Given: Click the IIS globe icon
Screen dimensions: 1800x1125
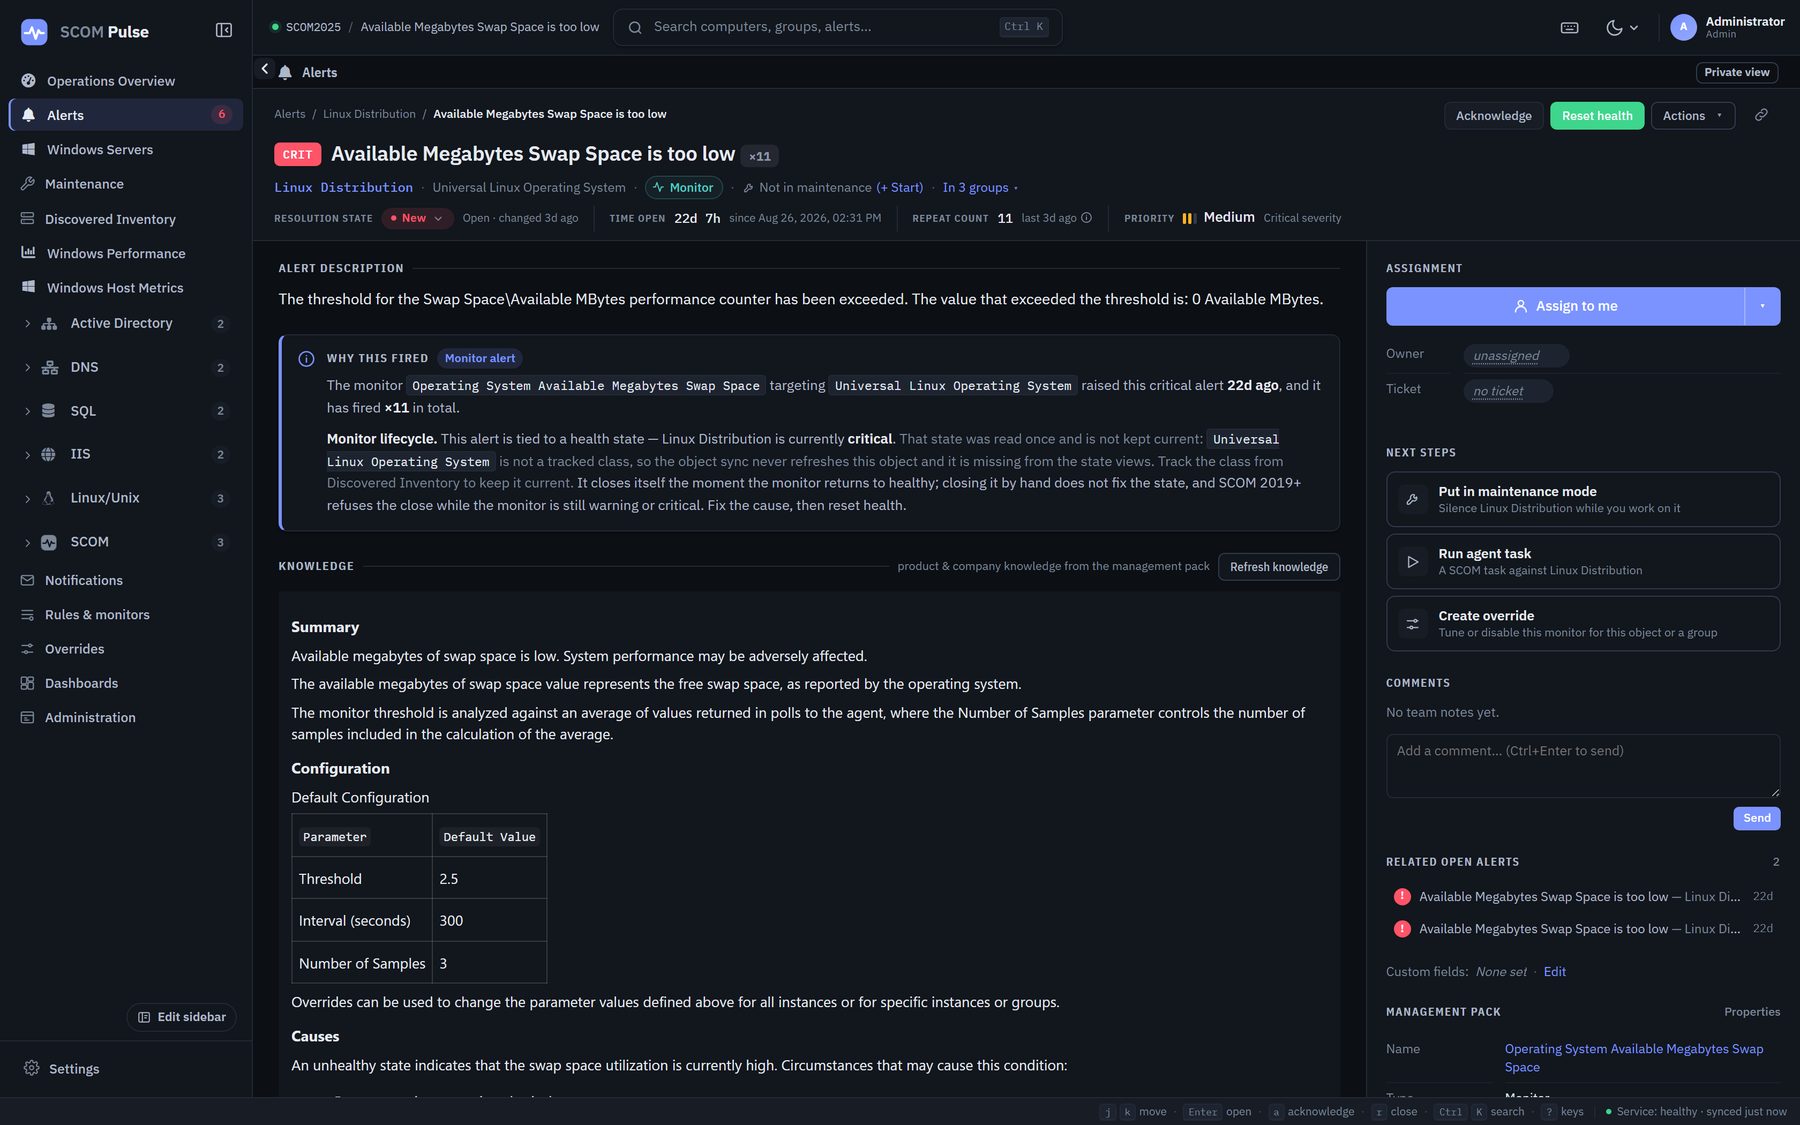Looking at the screenshot, I should tap(49, 454).
